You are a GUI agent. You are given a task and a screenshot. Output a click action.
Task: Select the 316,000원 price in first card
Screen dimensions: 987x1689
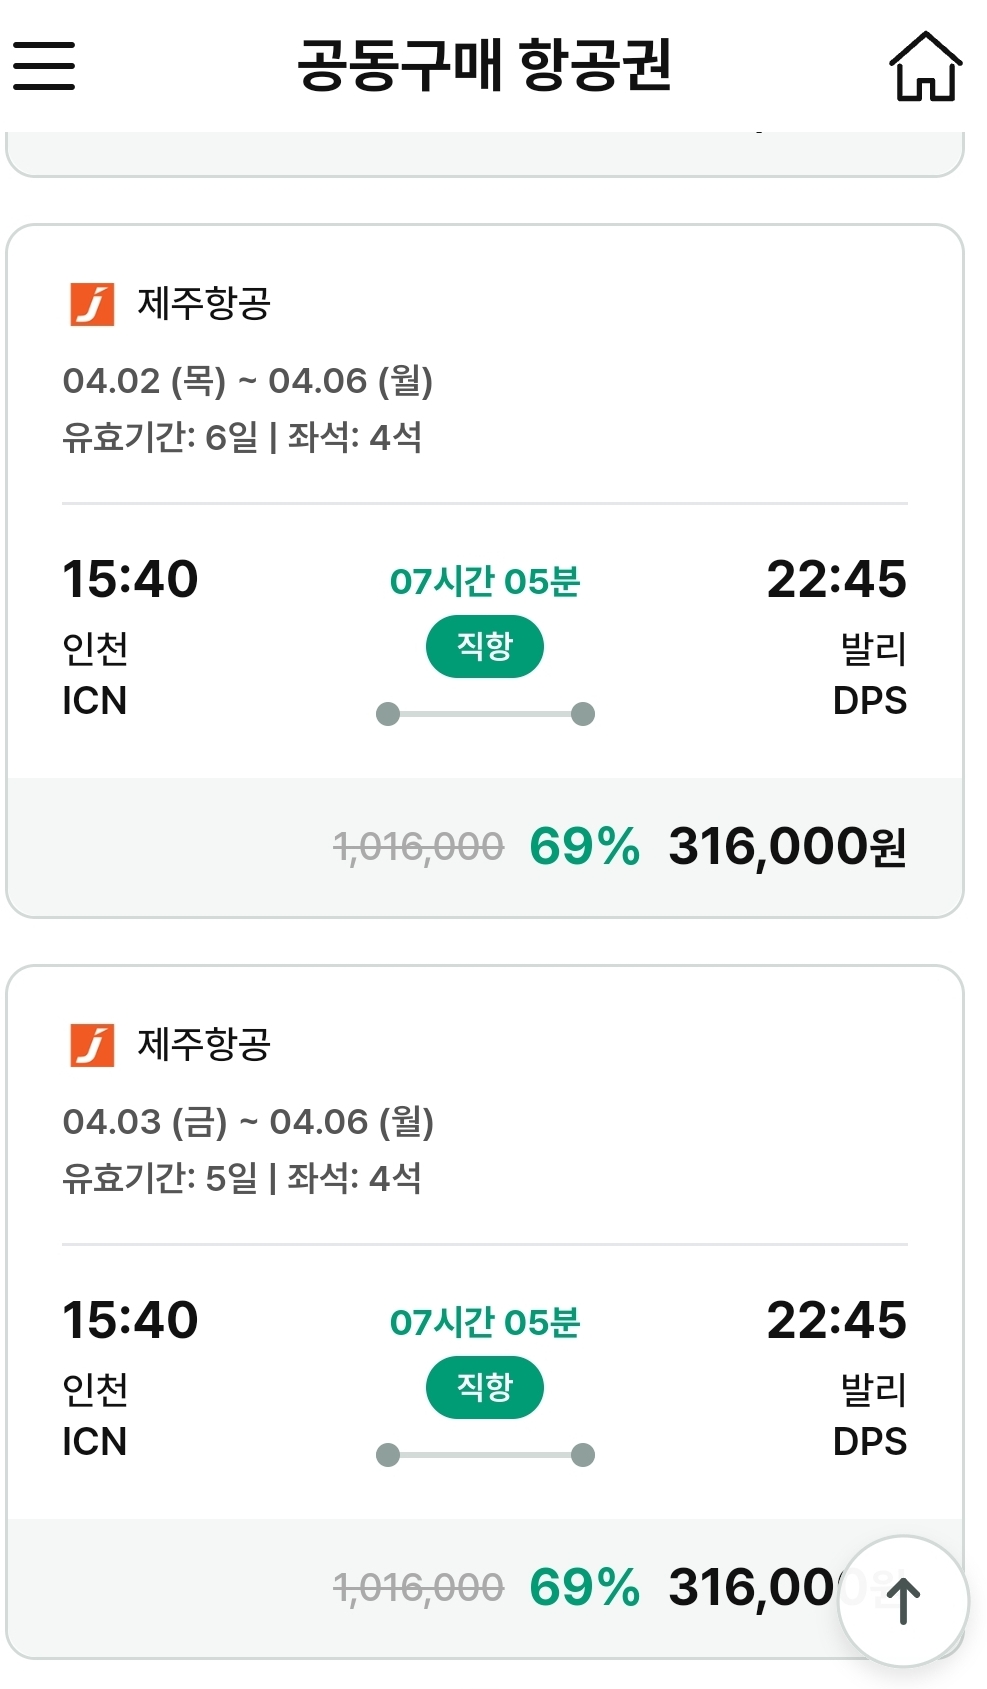click(x=787, y=847)
